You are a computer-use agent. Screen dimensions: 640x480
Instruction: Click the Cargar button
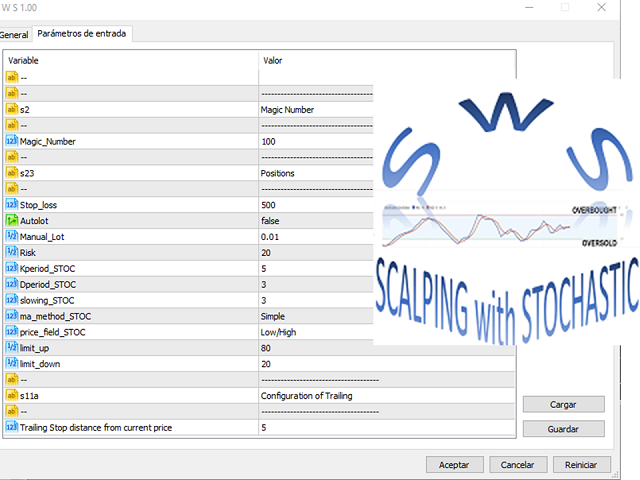563,404
